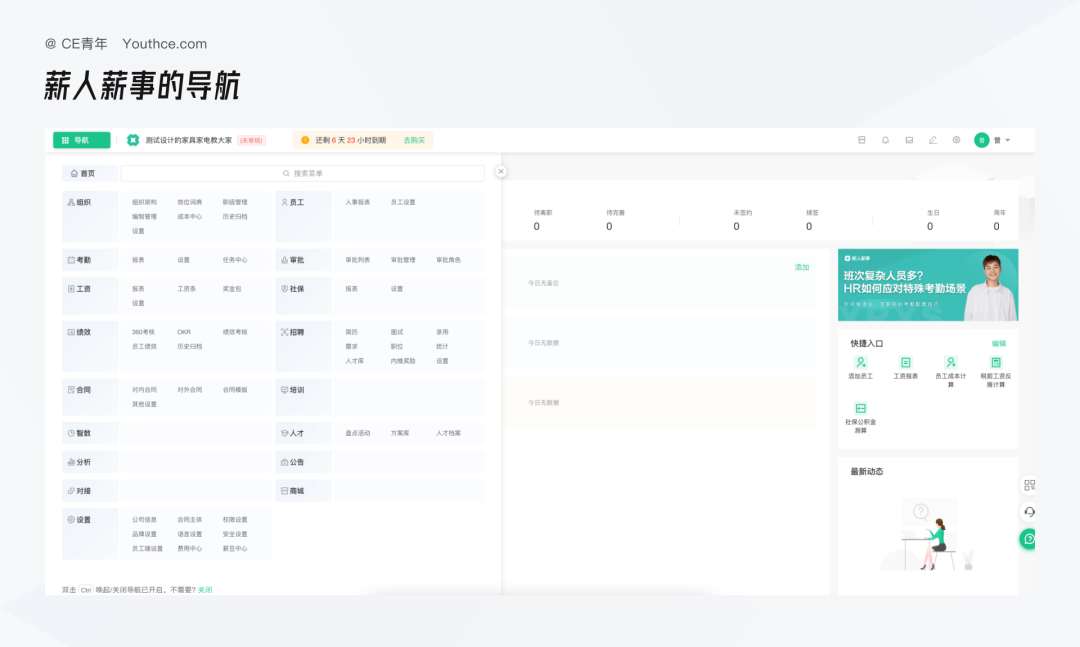This screenshot has width=1080, height=647.
Task: Open 添加员工 quick entry icon
Action: tap(860, 363)
